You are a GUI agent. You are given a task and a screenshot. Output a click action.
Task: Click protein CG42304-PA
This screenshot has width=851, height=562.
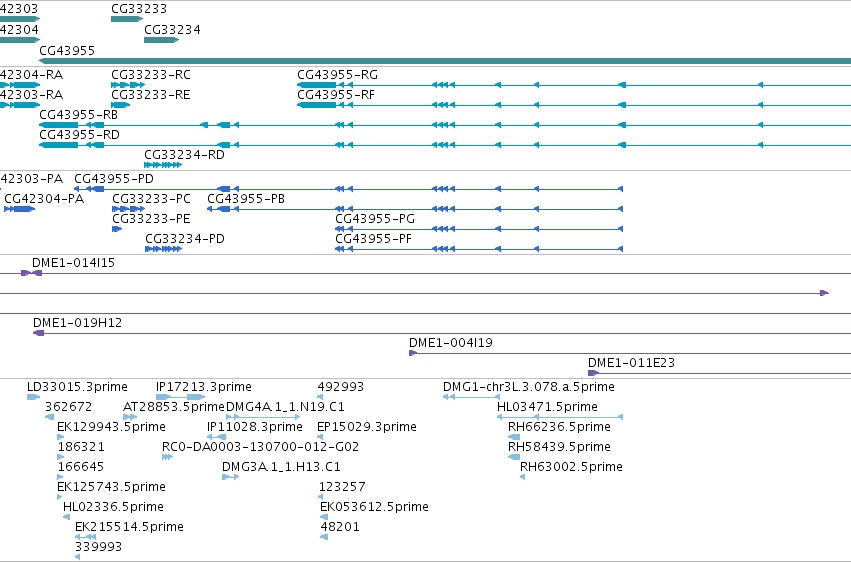20,209
